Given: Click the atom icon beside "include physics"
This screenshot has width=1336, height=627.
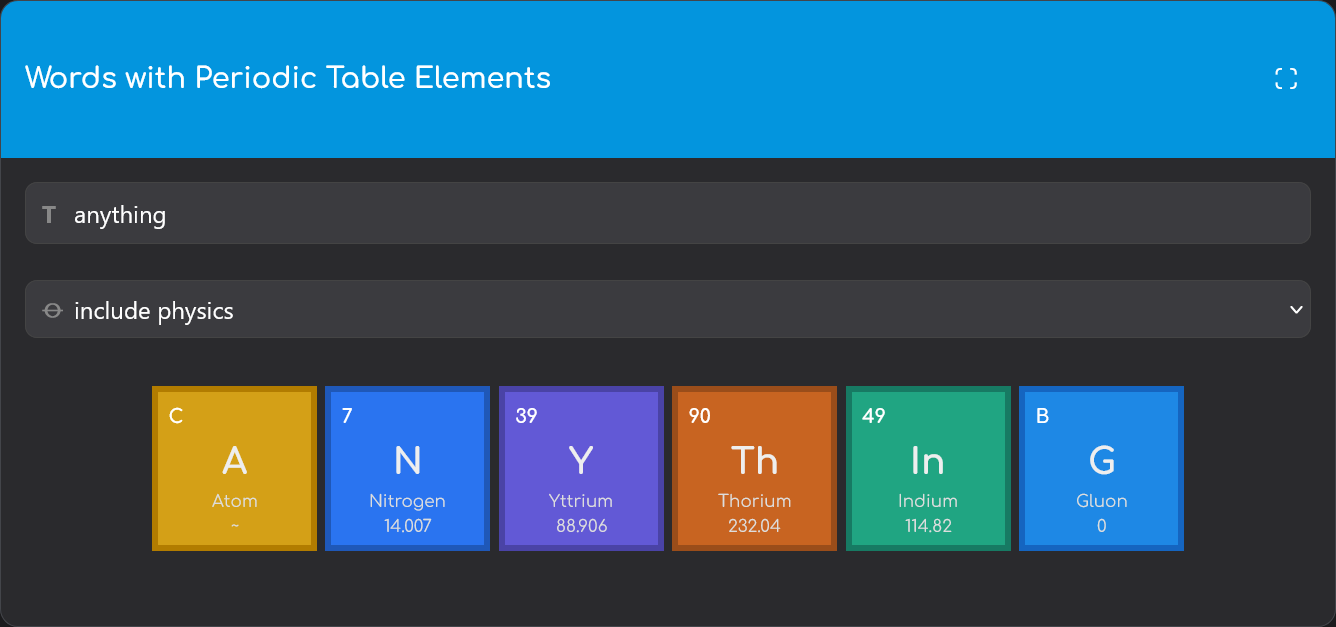Looking at the screenshot, I should pos(52,311).
